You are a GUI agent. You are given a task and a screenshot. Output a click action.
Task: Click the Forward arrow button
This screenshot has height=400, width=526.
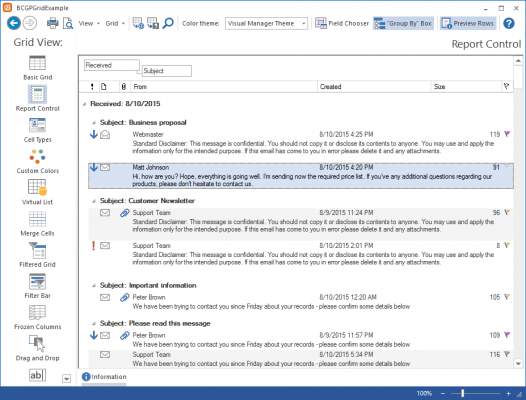point(30,23)
